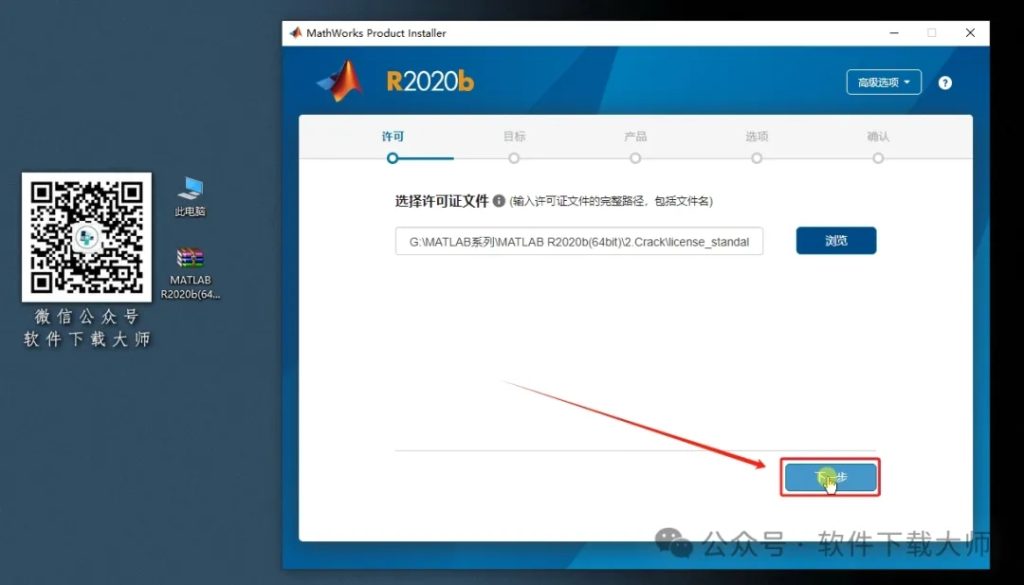Viewport: 1024px width, 585px height.
Task: Open the 此电脑 desktop icon
Action: click(x=188, y=194)
